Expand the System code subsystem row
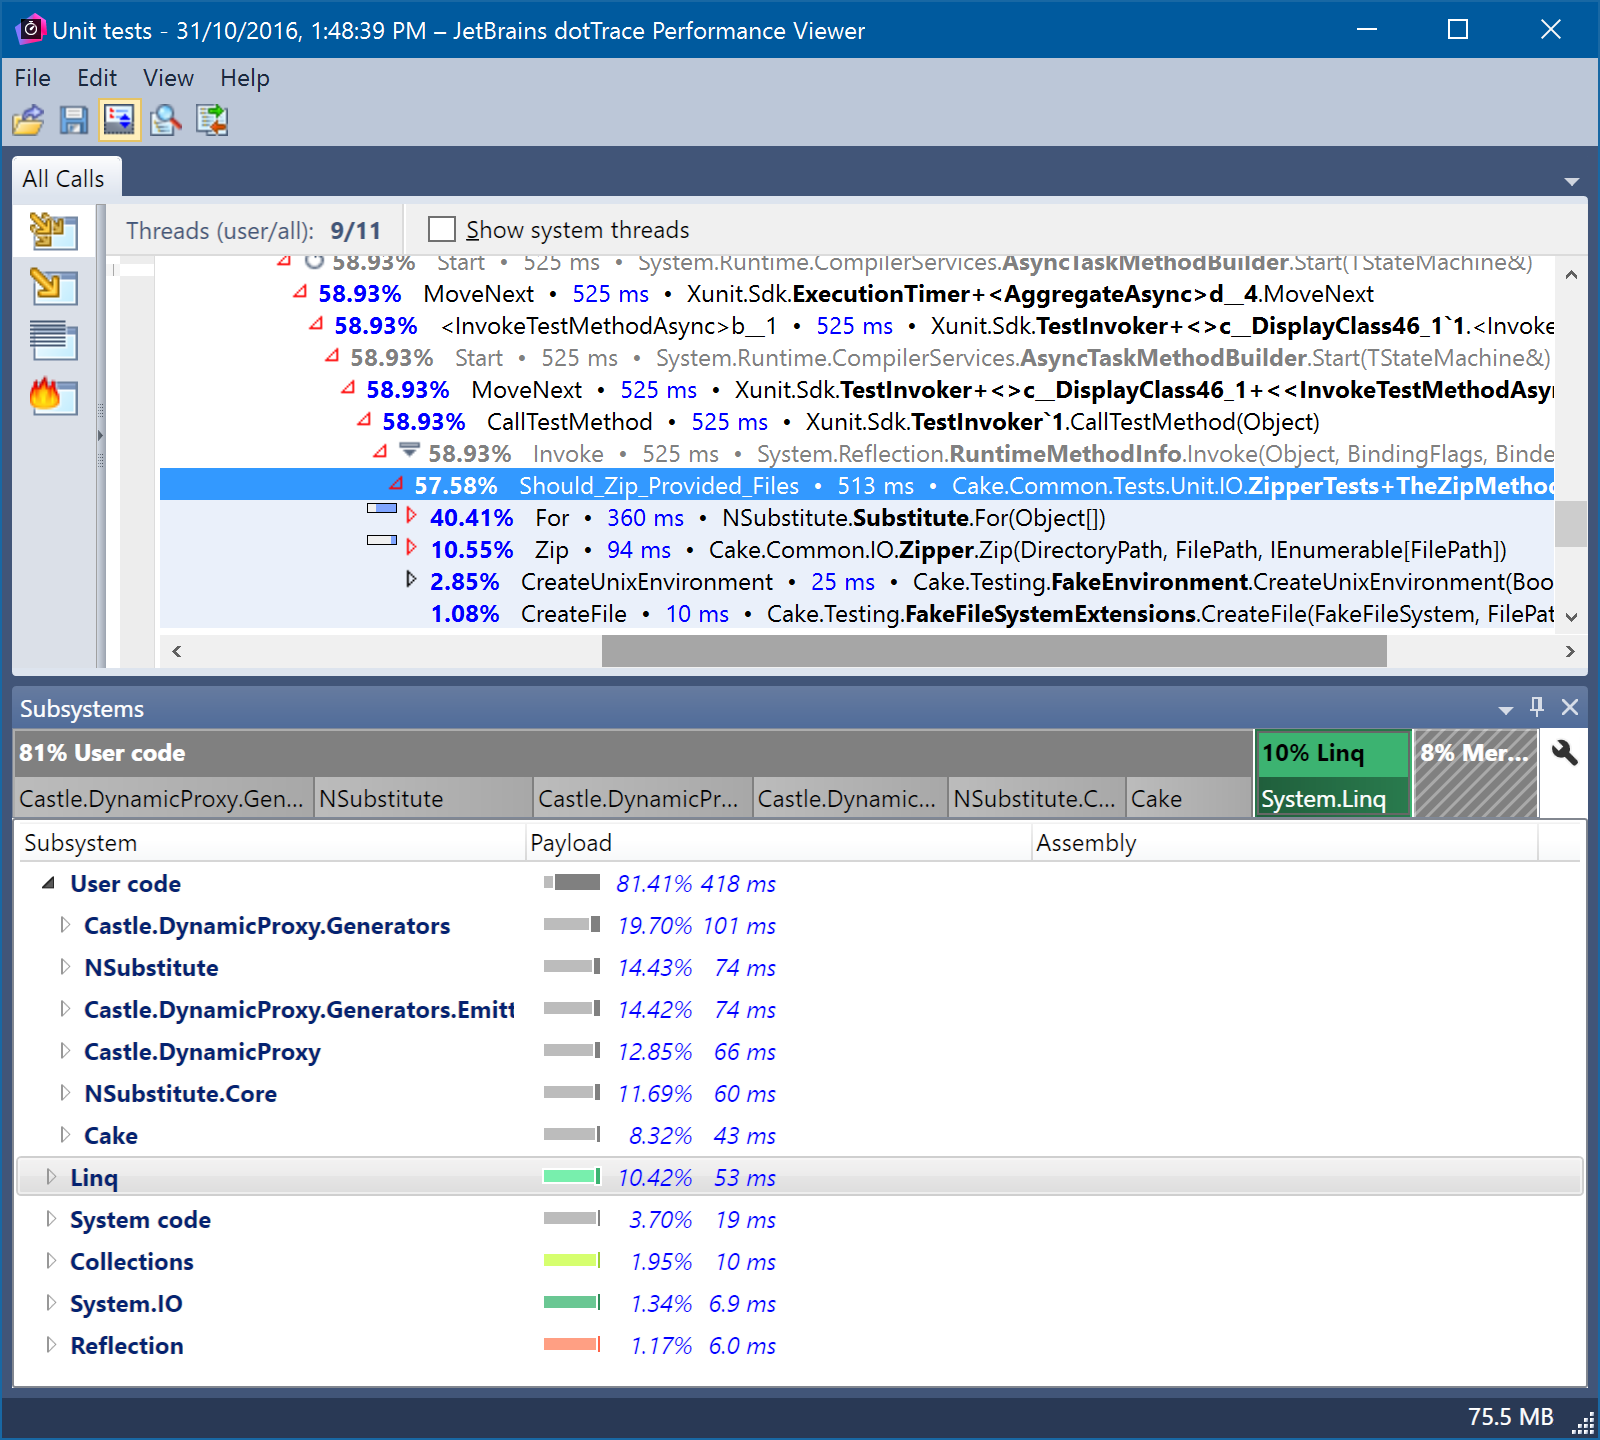The width and height of the screenshot is (1600, 1440). click(x=51, y=1219)
